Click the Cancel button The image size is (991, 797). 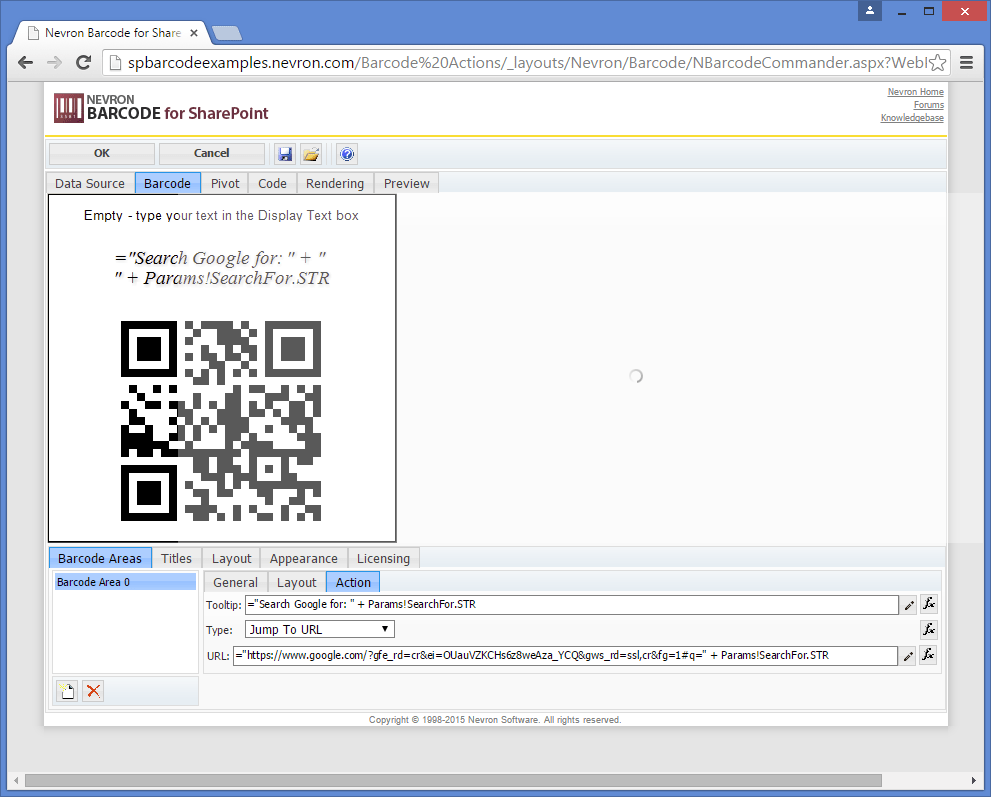212,153
